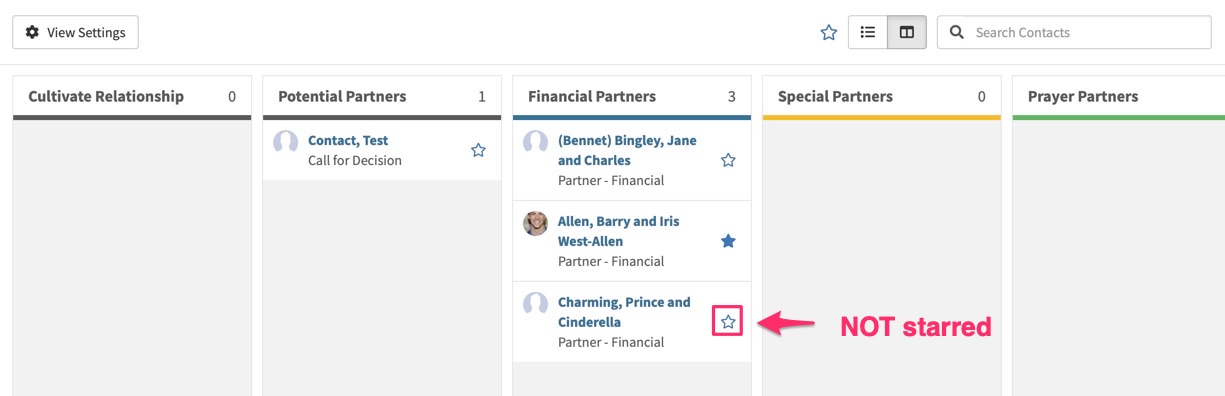
Task: Open Charming, Prince and Cinderella contact
Action: click(624, 312)
